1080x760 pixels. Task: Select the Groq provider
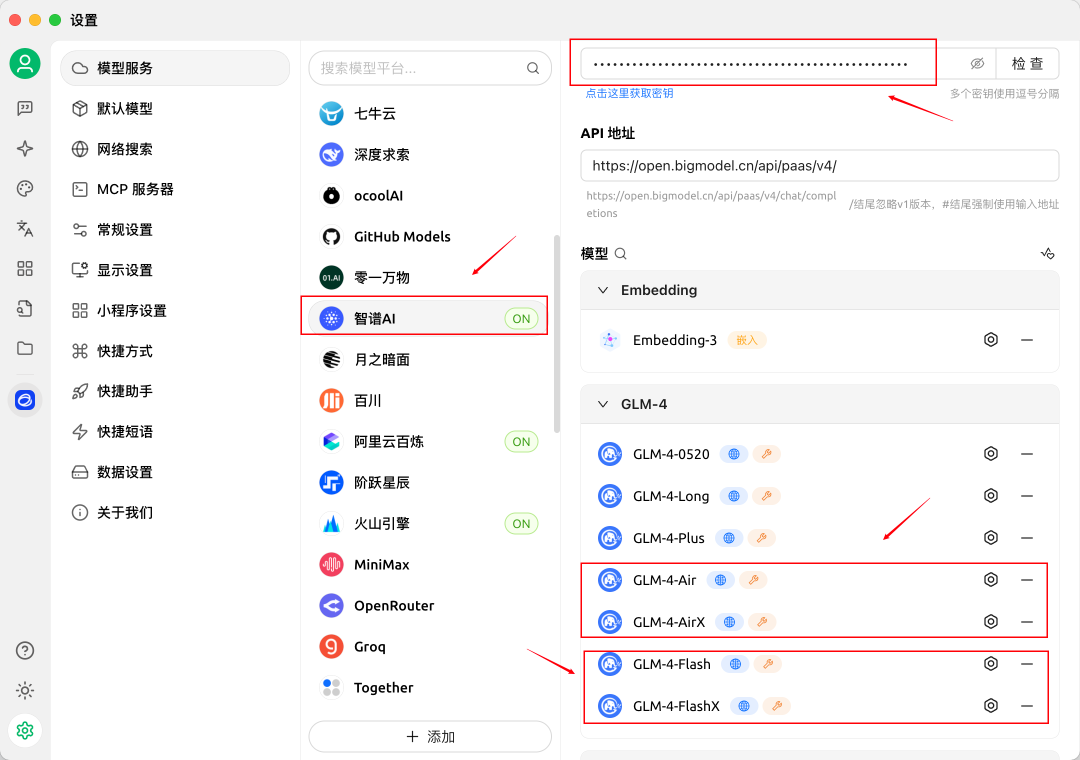click(x=430, y=646)
